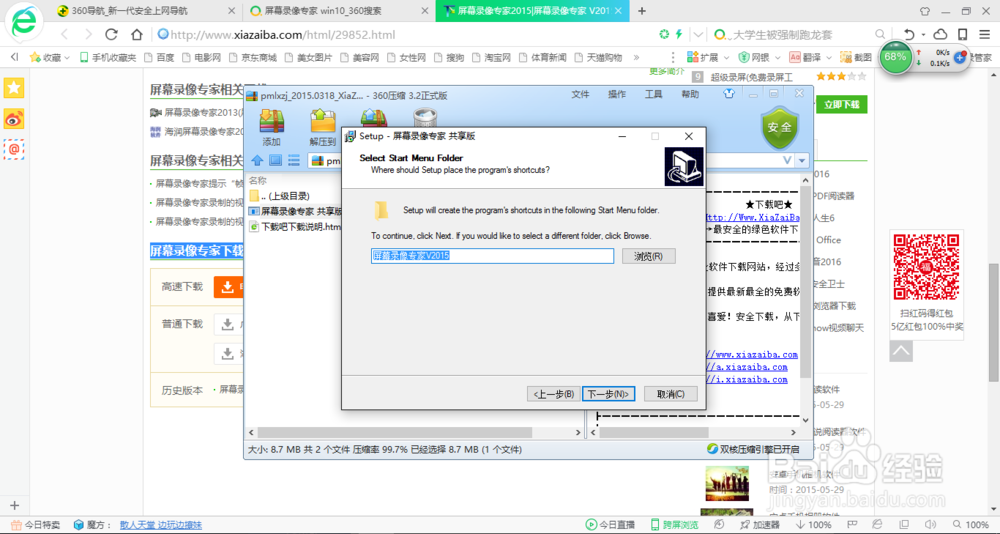Open the 文件 menu in 360压缩

tap(580, 94)
